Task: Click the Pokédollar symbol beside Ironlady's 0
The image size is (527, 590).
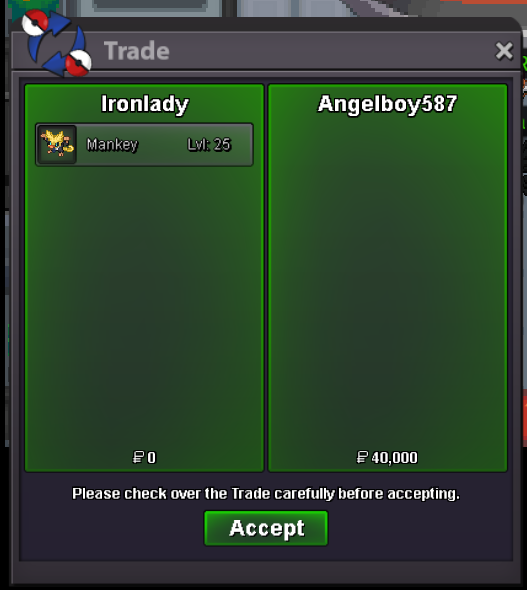Action: [138, 457]
